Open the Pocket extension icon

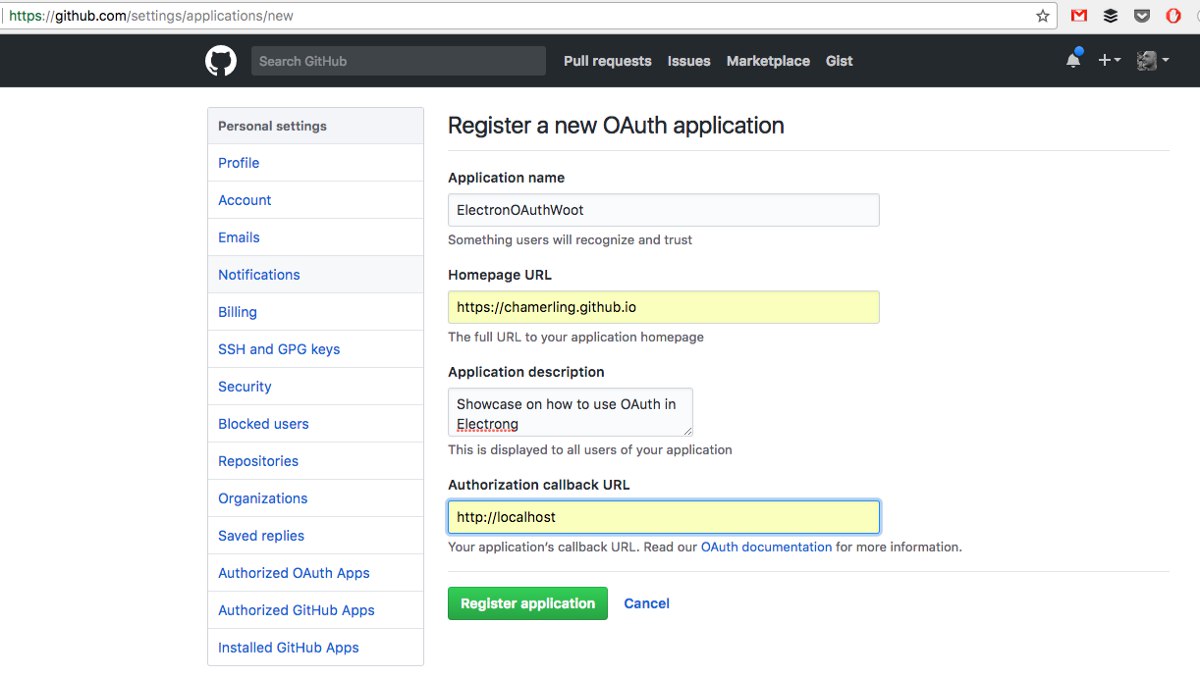click(x=1142, y=16)
